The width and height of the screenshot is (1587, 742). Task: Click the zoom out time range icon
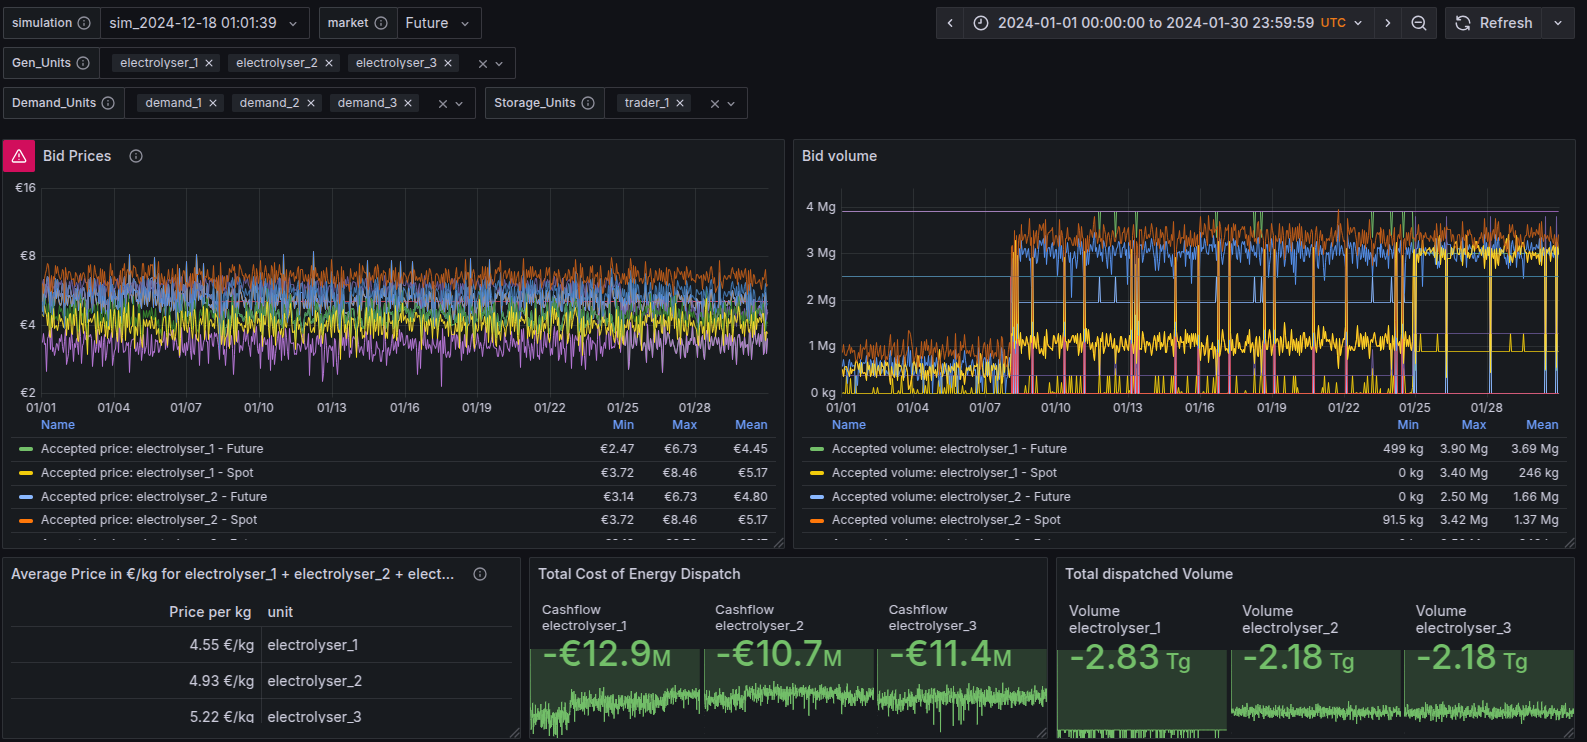pyautogui.click(x=1418, y=23)
